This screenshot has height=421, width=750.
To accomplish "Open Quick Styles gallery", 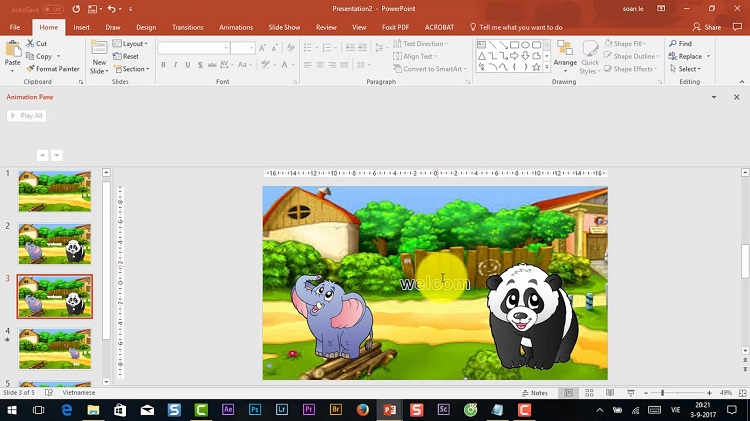I will click(590, 57).
